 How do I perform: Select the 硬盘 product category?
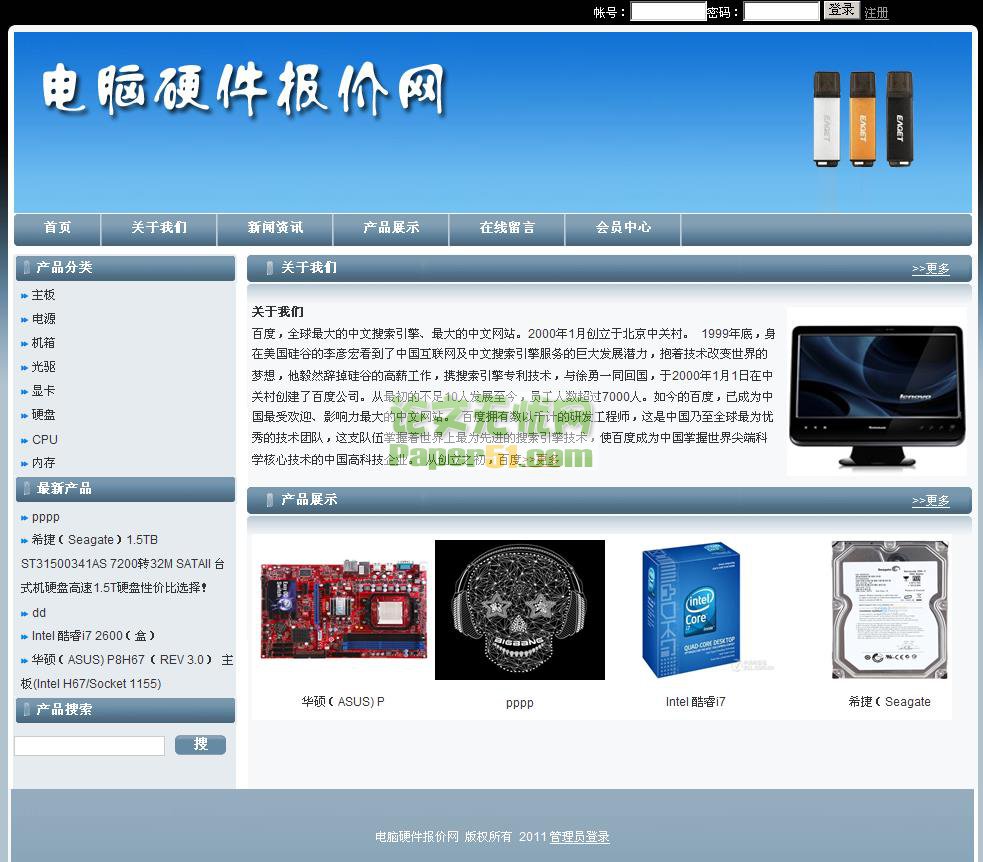click(43, 414)
